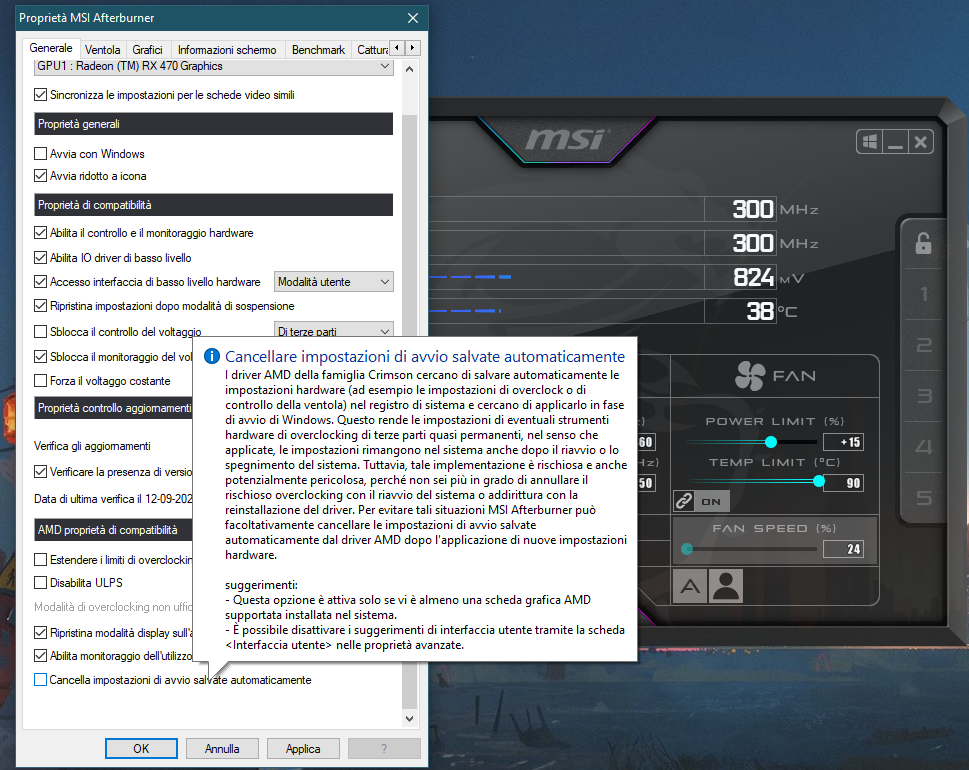The height and width of the screenshot is (770, 969).
Task: Switch to the Grafici tab
Action: [x=147, y=49]
